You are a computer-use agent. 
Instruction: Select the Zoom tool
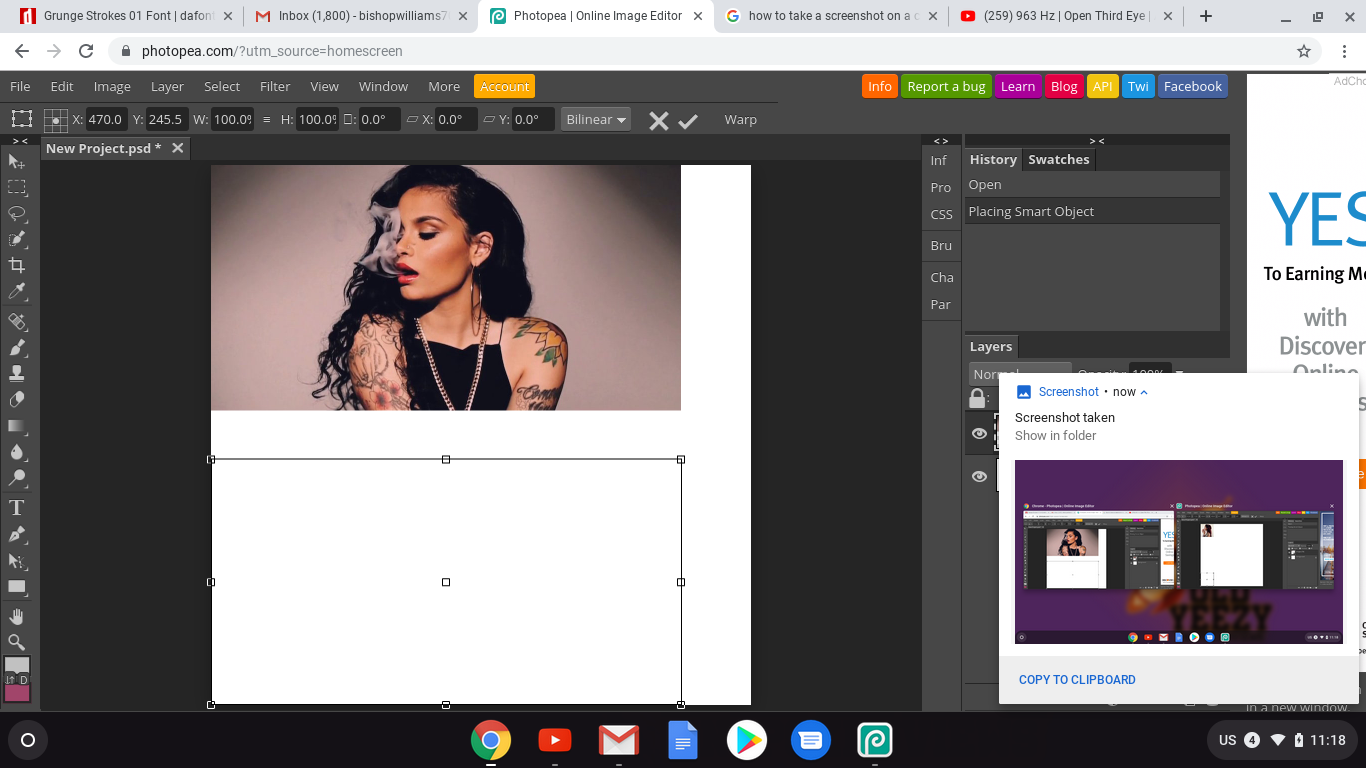pyautogui.click(x=17, y=642)
